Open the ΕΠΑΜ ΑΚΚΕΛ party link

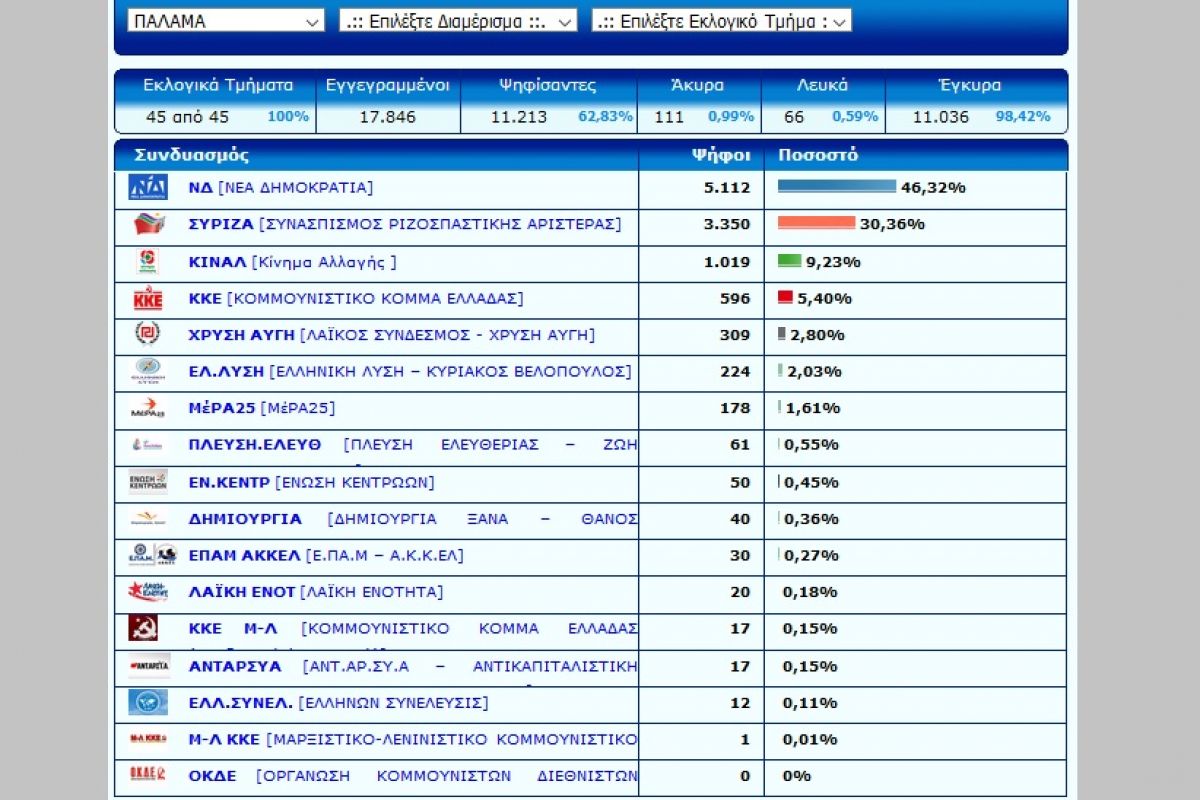326,555
